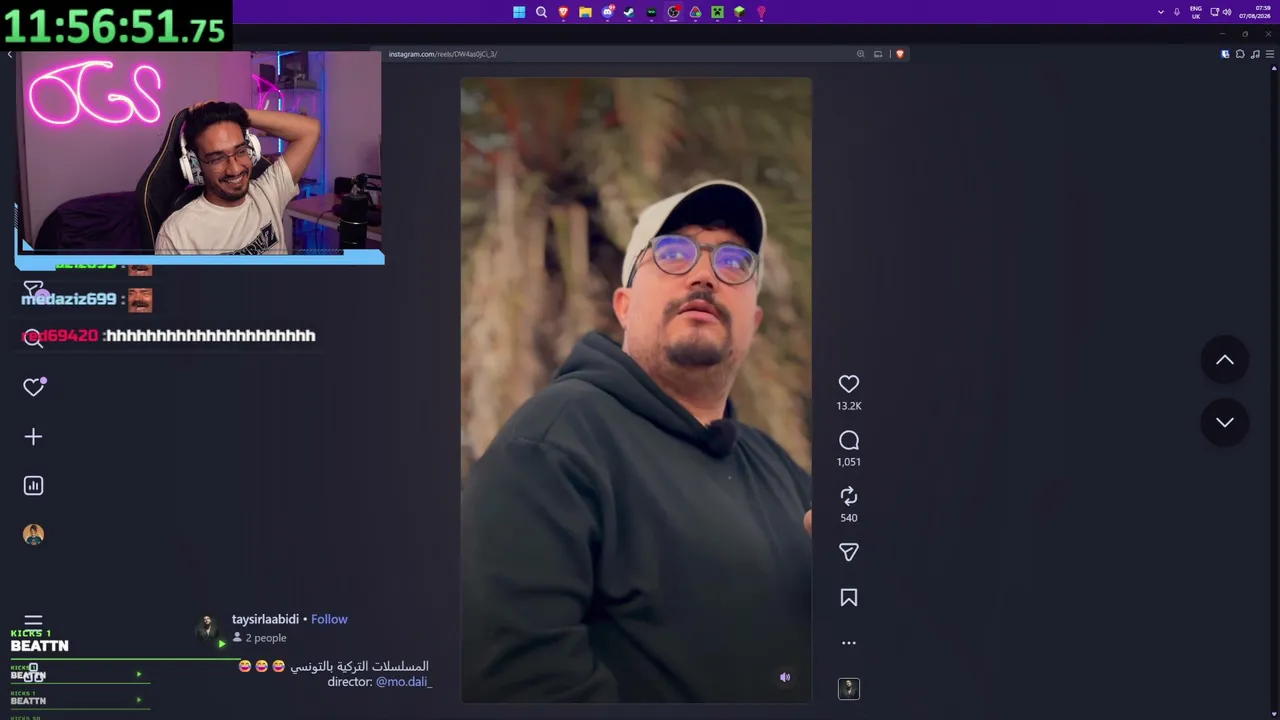Open the clock and date panel
The image size is (1280, 720).
click(x=1256, y=12)
